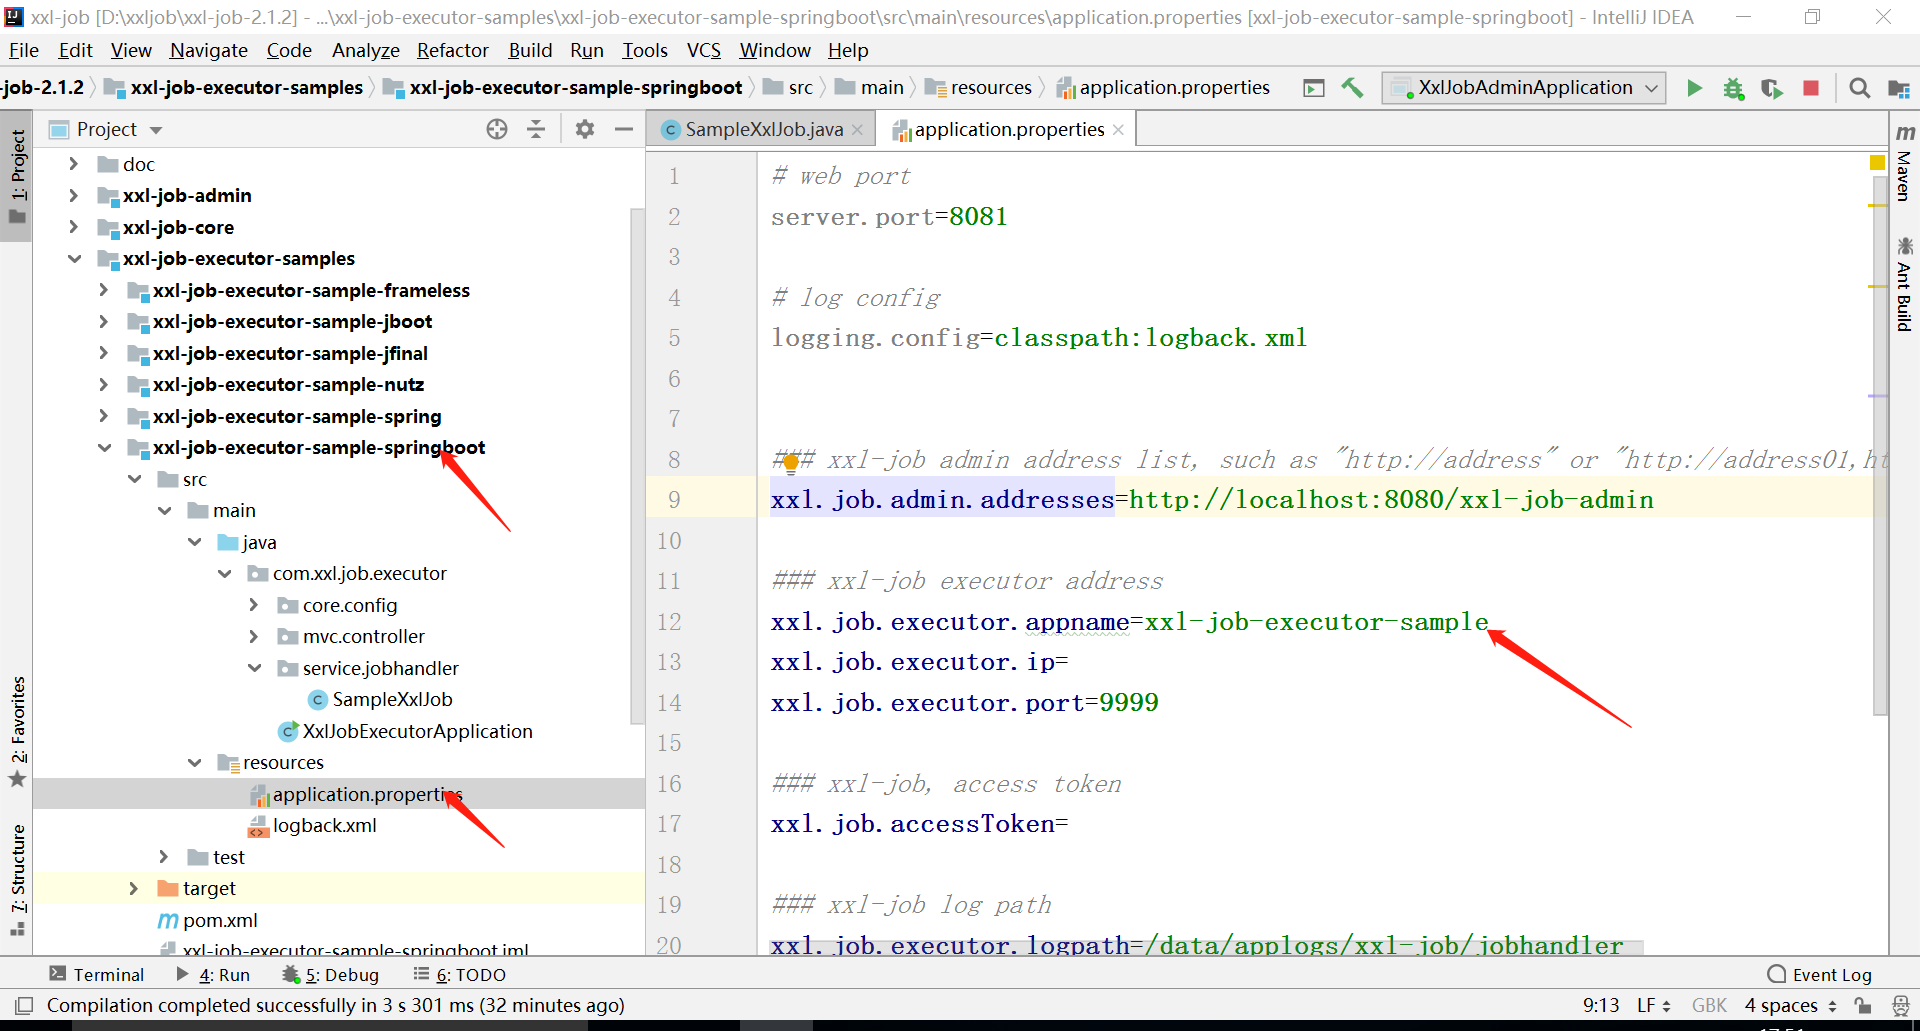1920x1031 pixels.
Task: Click the intention lightbulb on line 8
Action: (790, 462)
